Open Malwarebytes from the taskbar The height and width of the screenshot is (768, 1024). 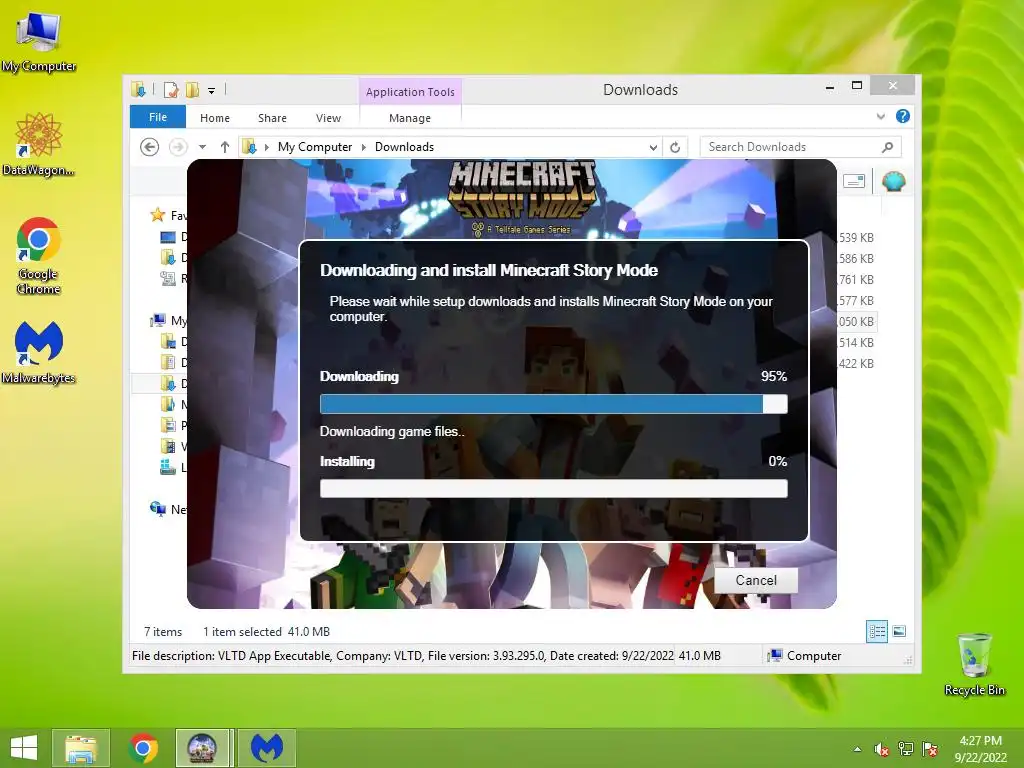(267, 748)
